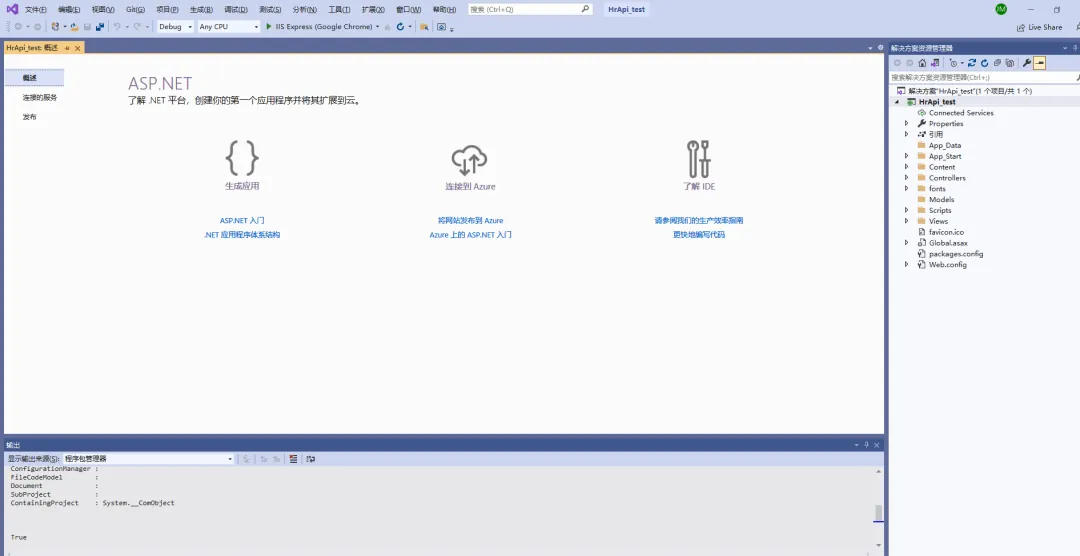
Task: Select the App_Data folder
Action: (x=944, y=145)
